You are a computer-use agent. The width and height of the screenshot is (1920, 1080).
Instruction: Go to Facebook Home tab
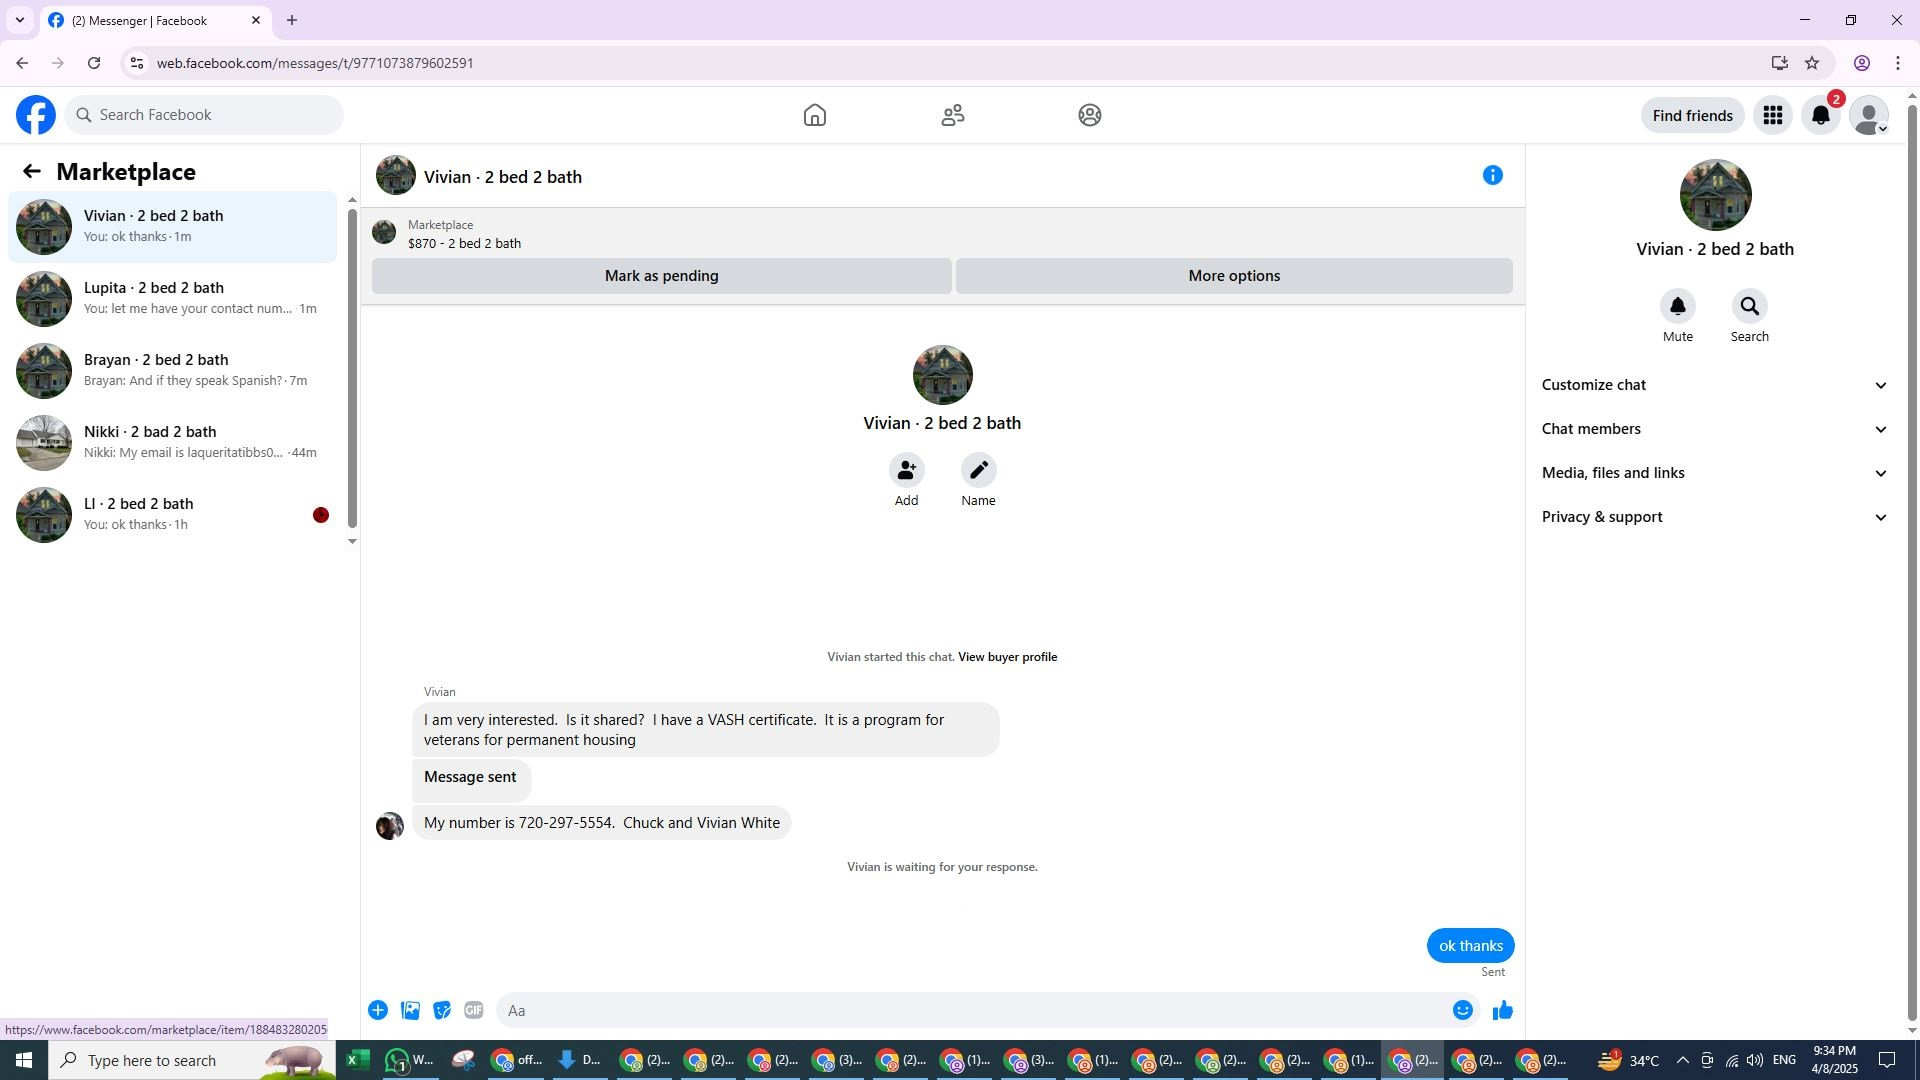point(814,116)
